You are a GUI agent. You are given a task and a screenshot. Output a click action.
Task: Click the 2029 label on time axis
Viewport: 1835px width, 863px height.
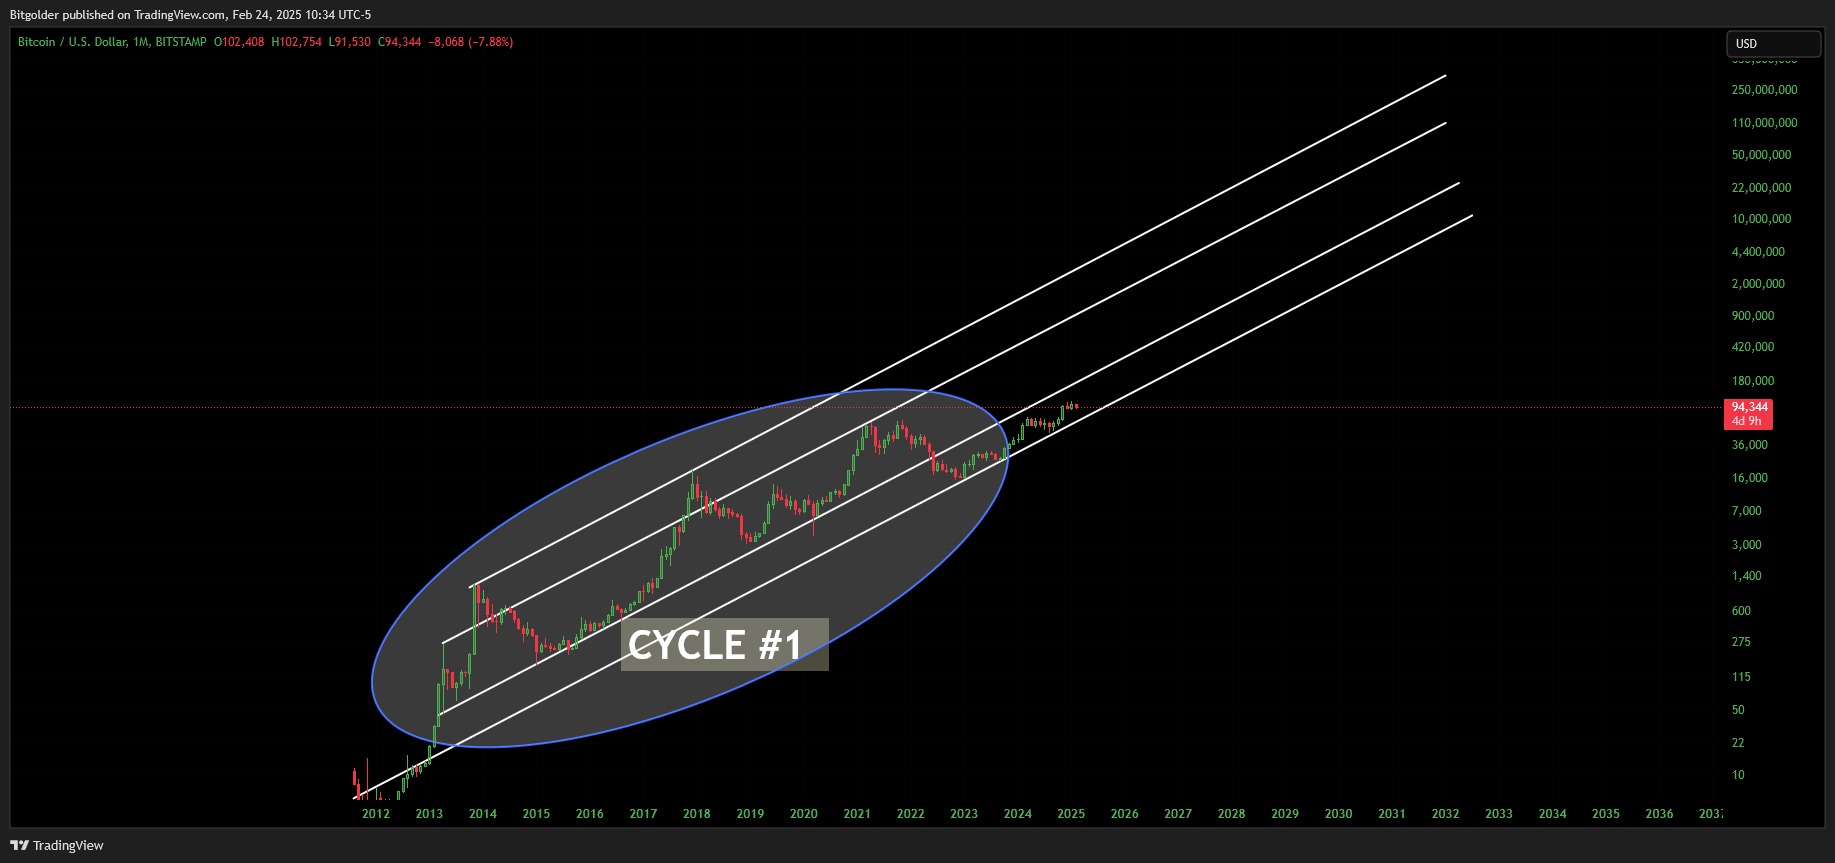[1285, 814]
